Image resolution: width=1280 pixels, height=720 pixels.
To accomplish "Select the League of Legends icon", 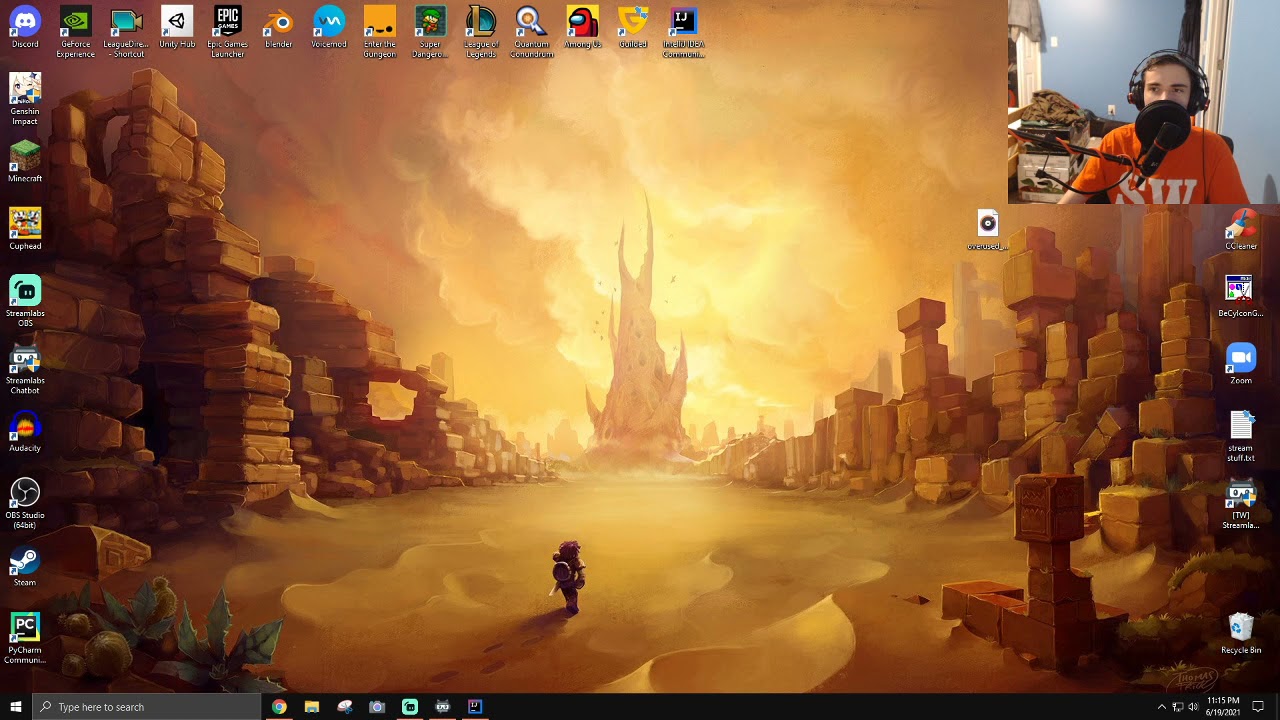I will [x=481, y=32].
